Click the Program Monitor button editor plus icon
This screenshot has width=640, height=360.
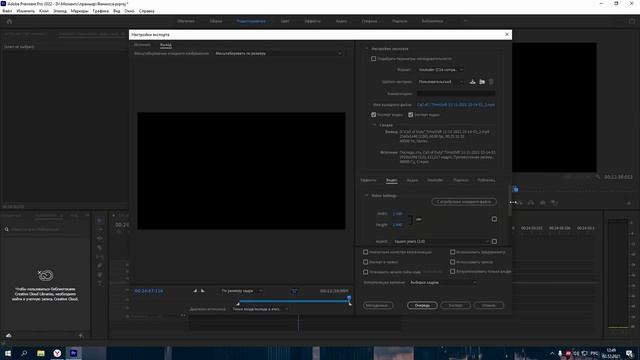629,203
